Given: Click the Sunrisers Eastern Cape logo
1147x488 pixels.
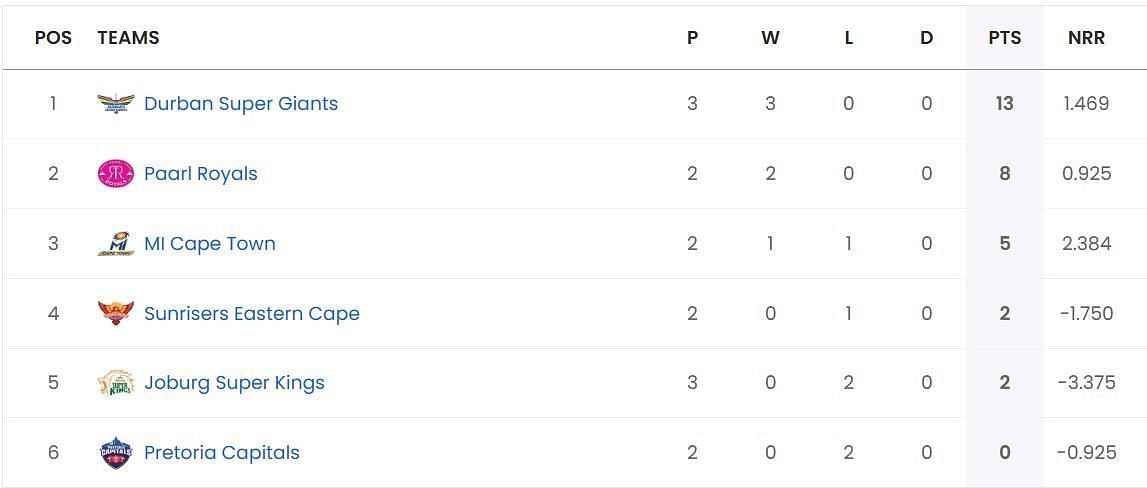Looking at the screenshot, I should tap(116, 313).
